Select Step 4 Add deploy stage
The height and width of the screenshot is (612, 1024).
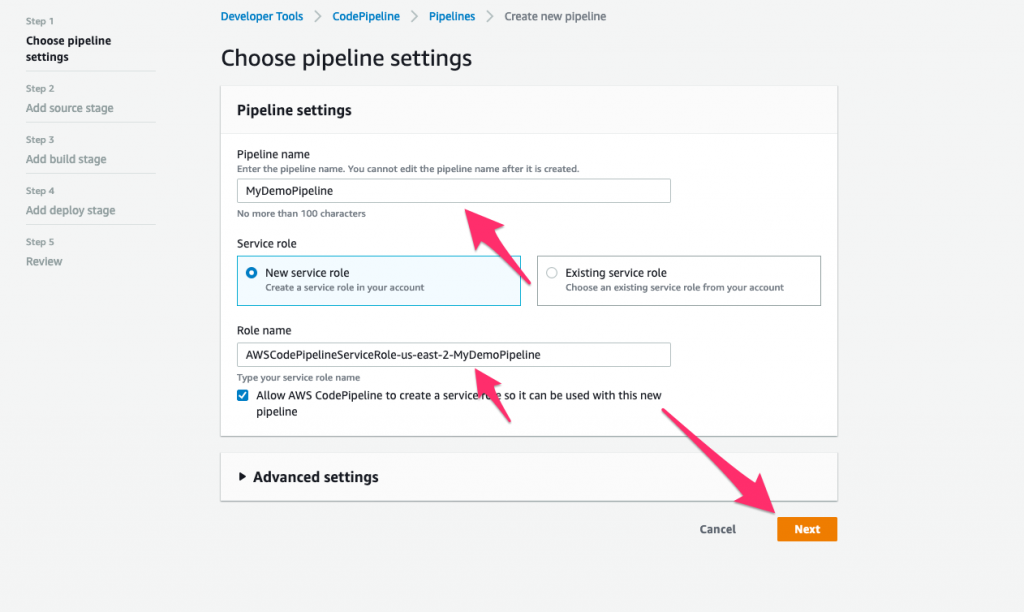[69, 210]
